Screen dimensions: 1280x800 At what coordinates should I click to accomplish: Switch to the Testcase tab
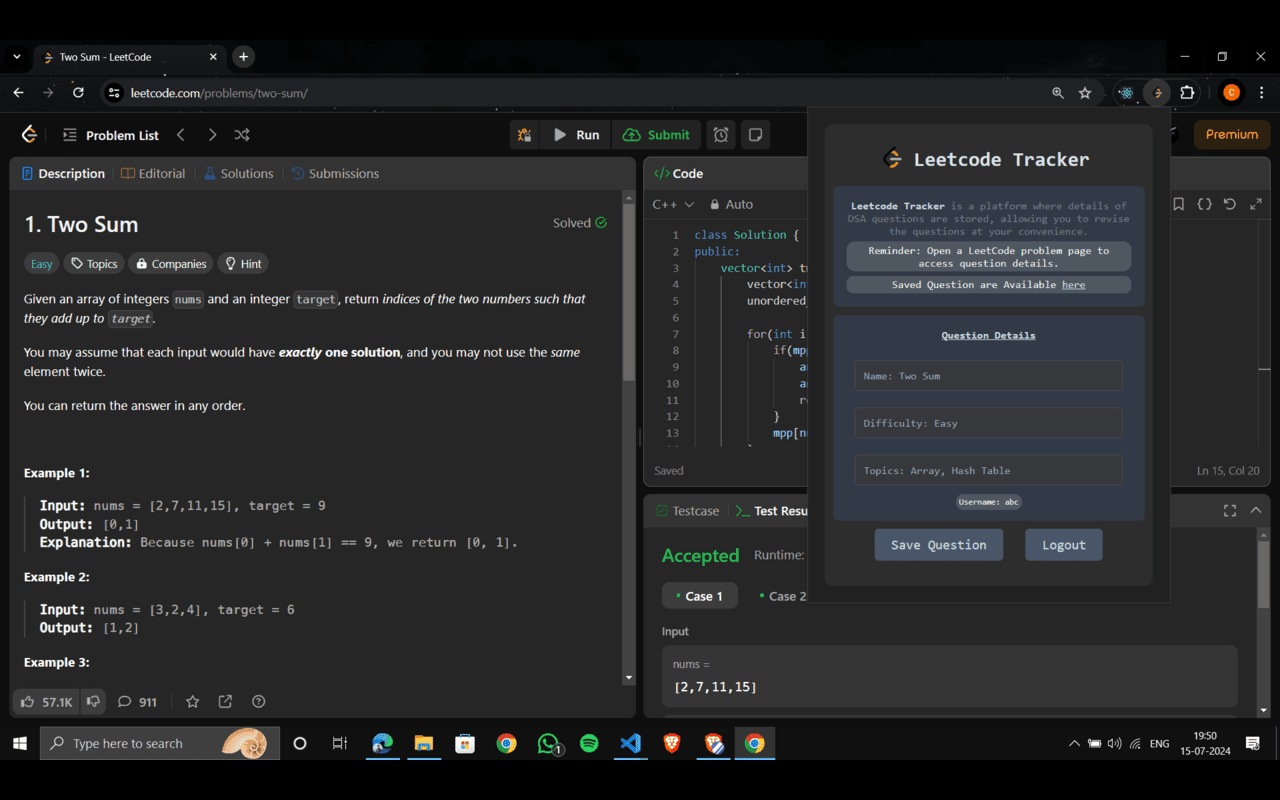coord(687,511)
